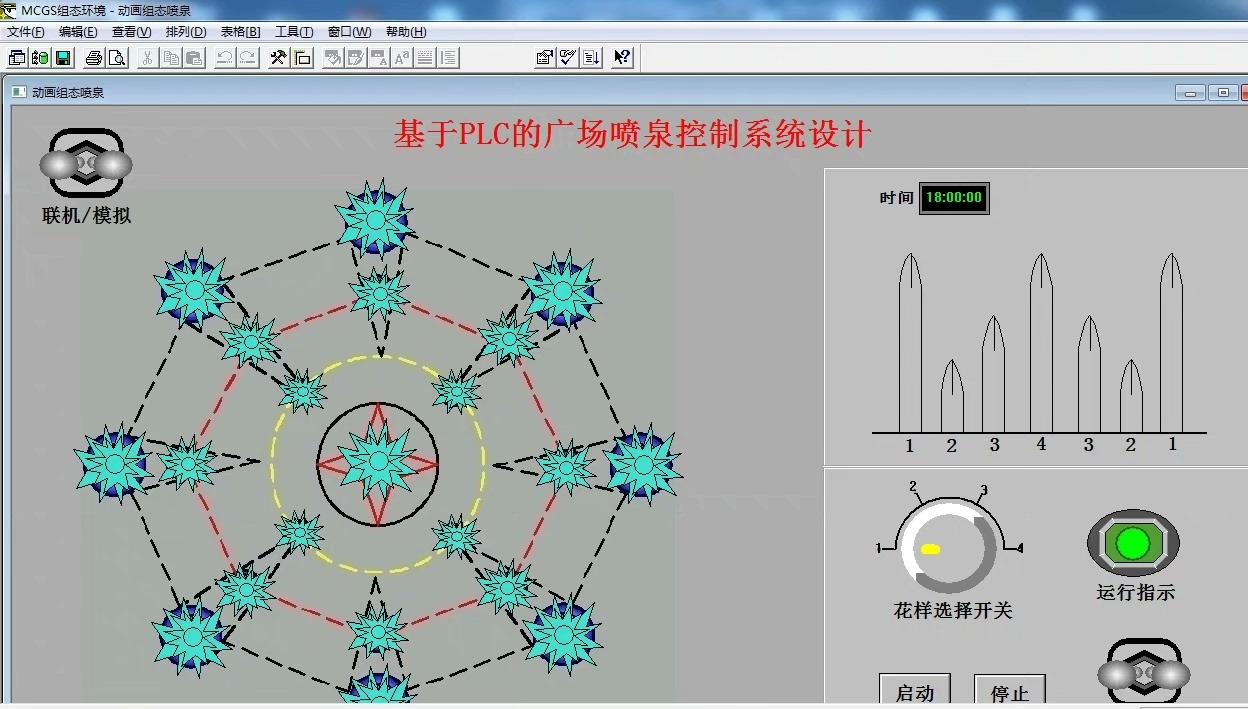Click the Copy toolbar icon

pos(171,57)
